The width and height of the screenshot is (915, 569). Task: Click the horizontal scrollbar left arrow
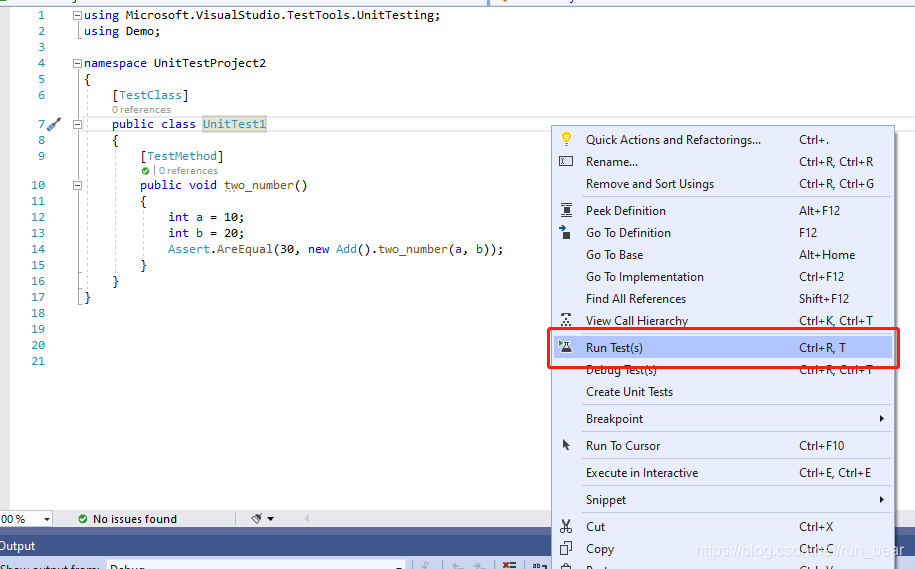click(x=306, y=518)
